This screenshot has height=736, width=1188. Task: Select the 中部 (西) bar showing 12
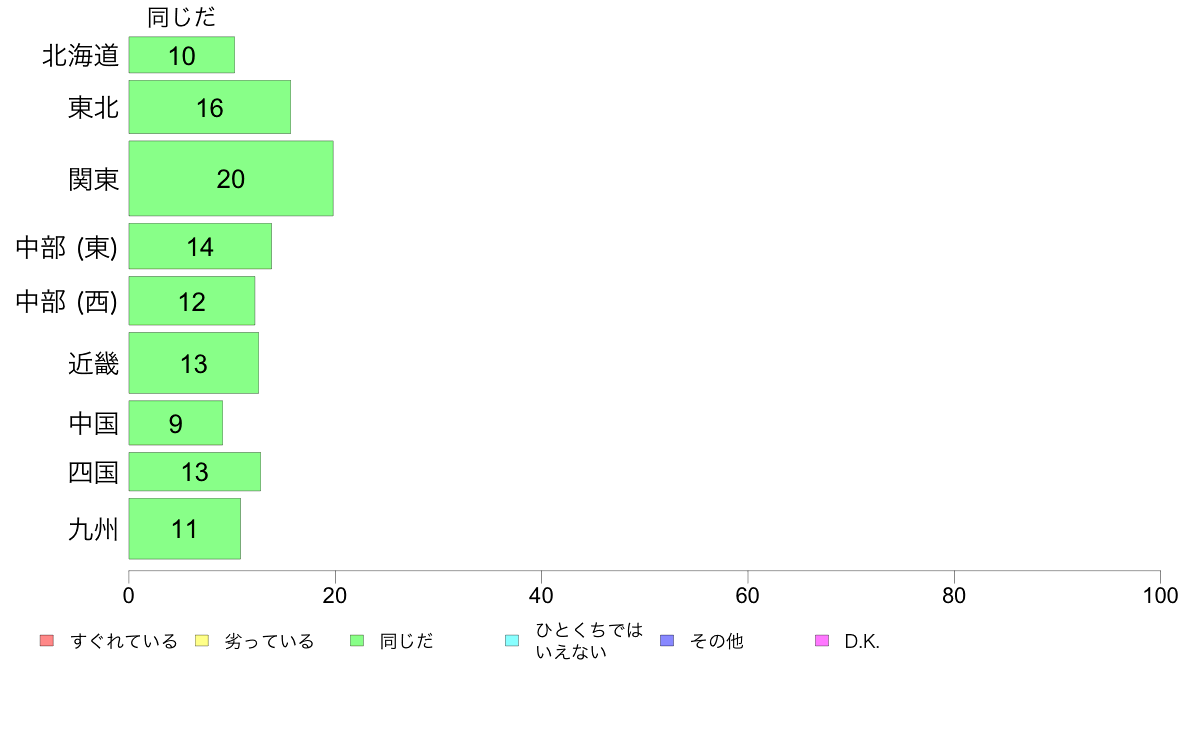pyautogui.click(x=192, y=302)
